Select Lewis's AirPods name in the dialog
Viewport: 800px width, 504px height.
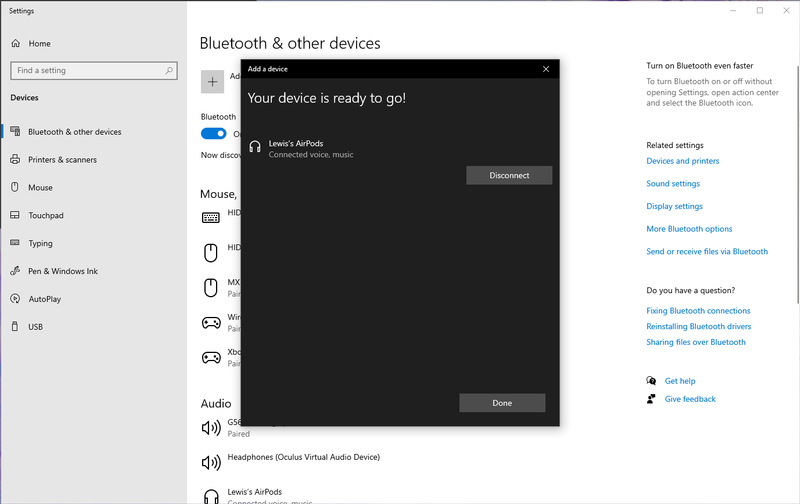tap(296, 143)
